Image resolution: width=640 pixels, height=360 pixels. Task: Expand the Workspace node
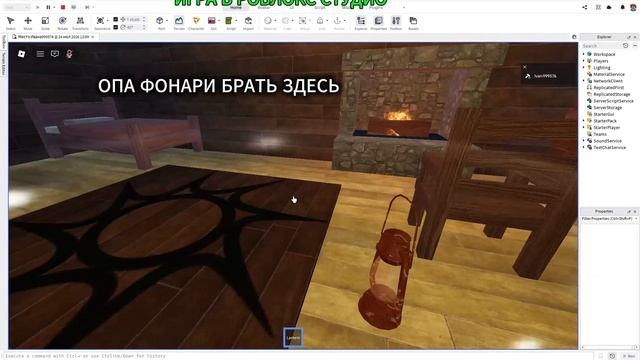(x=583, y=54)
